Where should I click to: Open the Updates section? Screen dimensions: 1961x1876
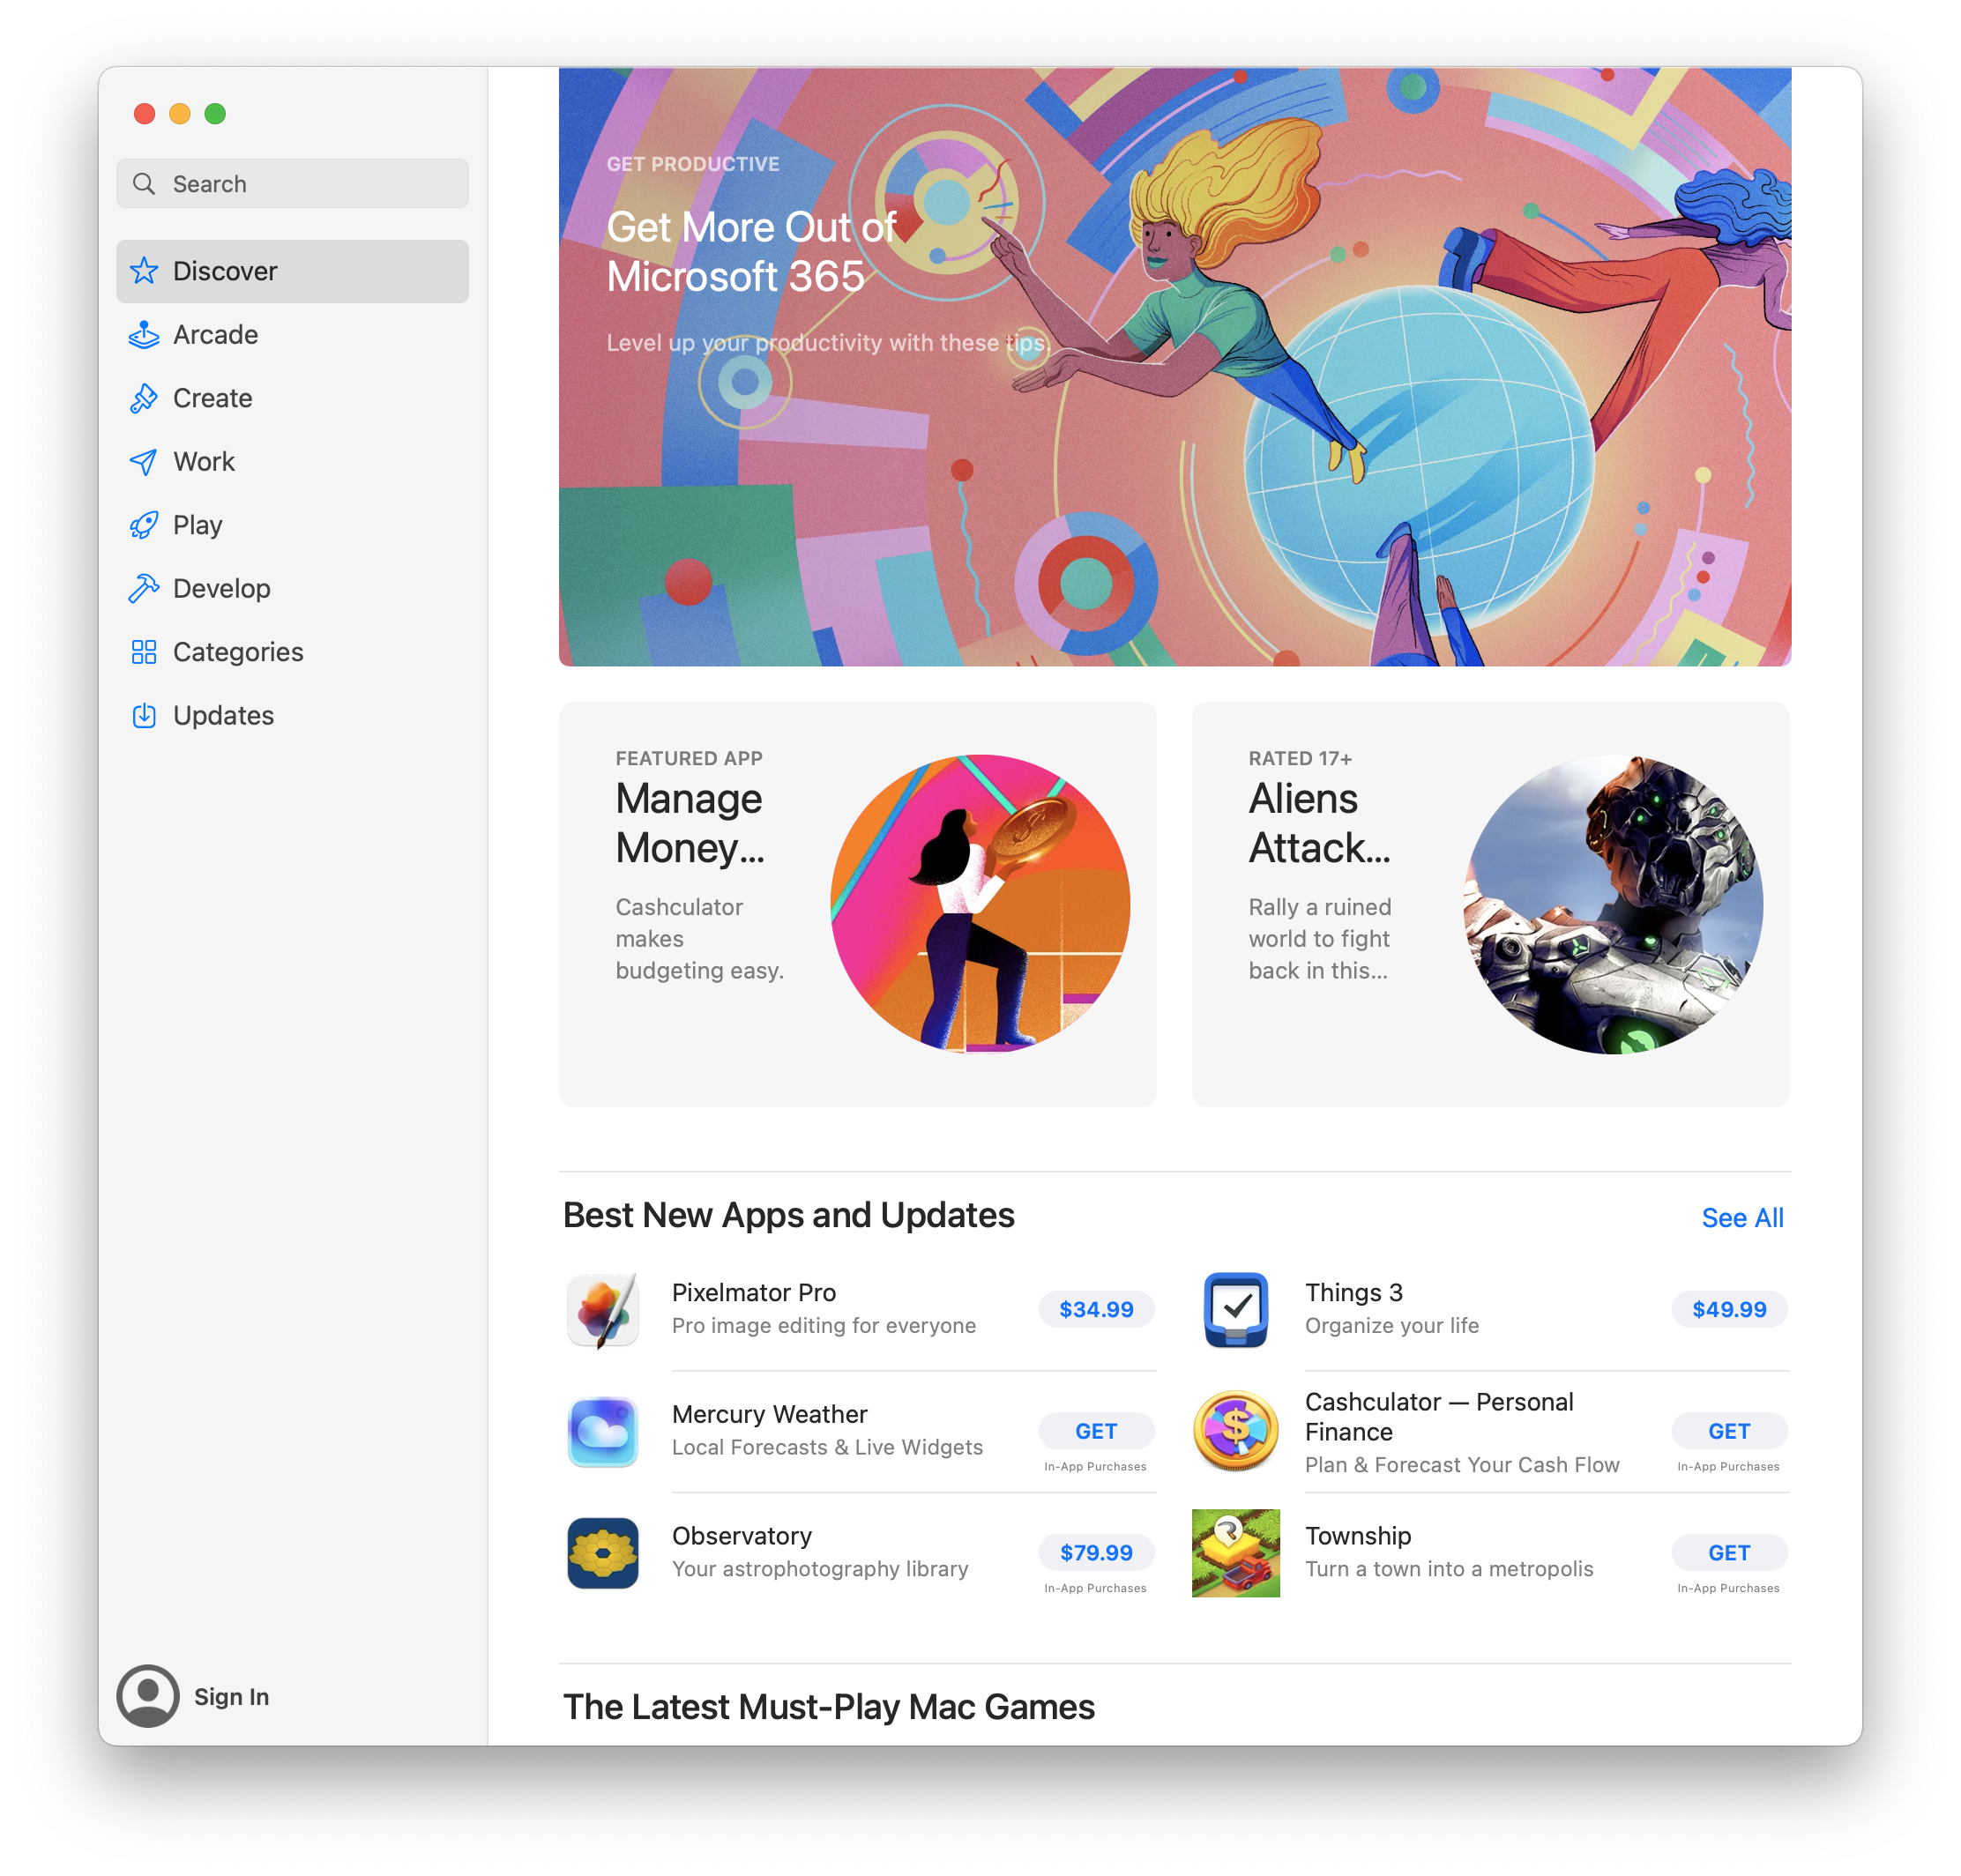292,715
